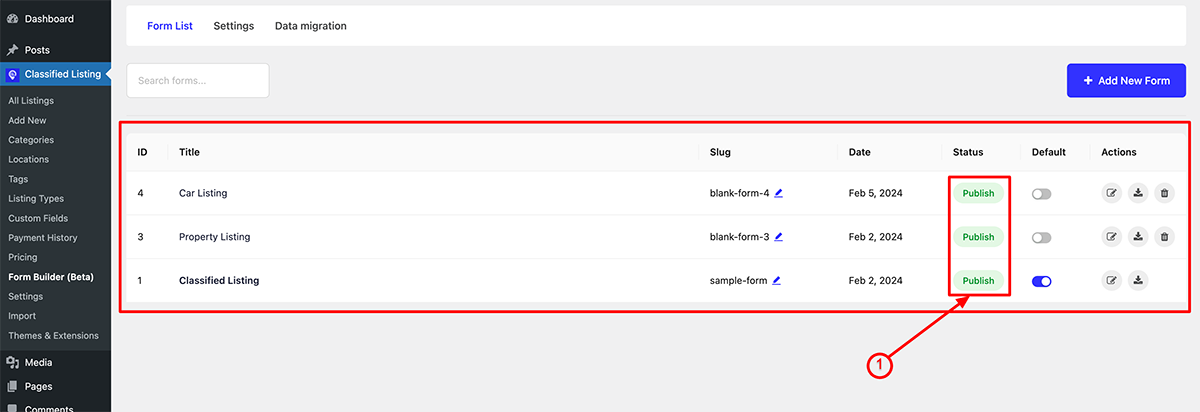Edit slug sample-form pencil icon
1200x412 pixels.
coord(777,281)
